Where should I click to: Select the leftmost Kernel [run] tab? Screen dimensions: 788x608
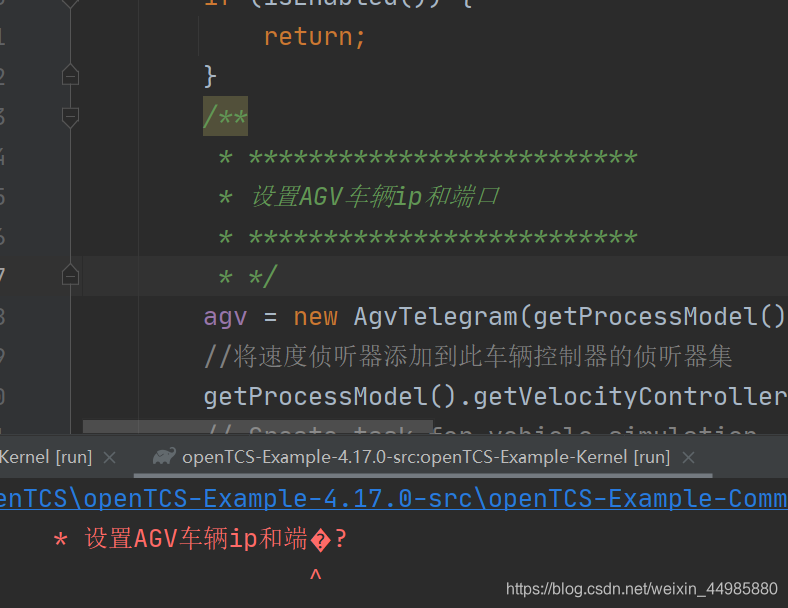pyautogui.click(x=46, y=457)
